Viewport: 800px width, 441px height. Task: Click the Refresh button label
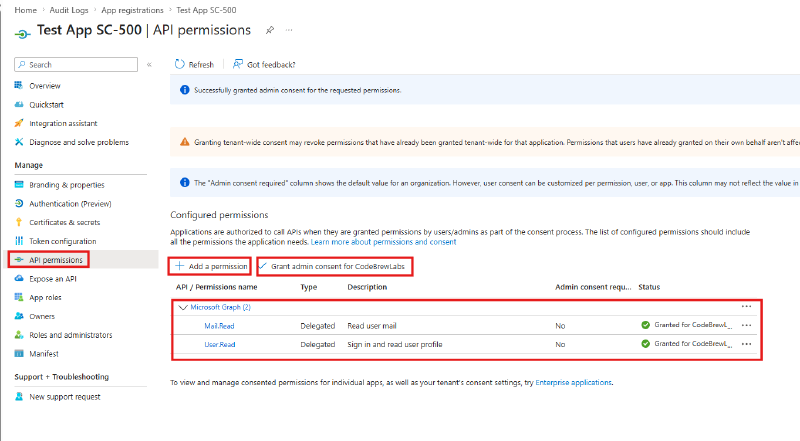coord(201,65)
